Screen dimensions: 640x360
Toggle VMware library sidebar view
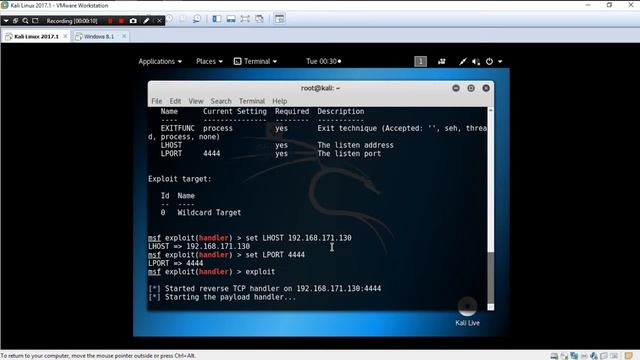coord(217,19)
